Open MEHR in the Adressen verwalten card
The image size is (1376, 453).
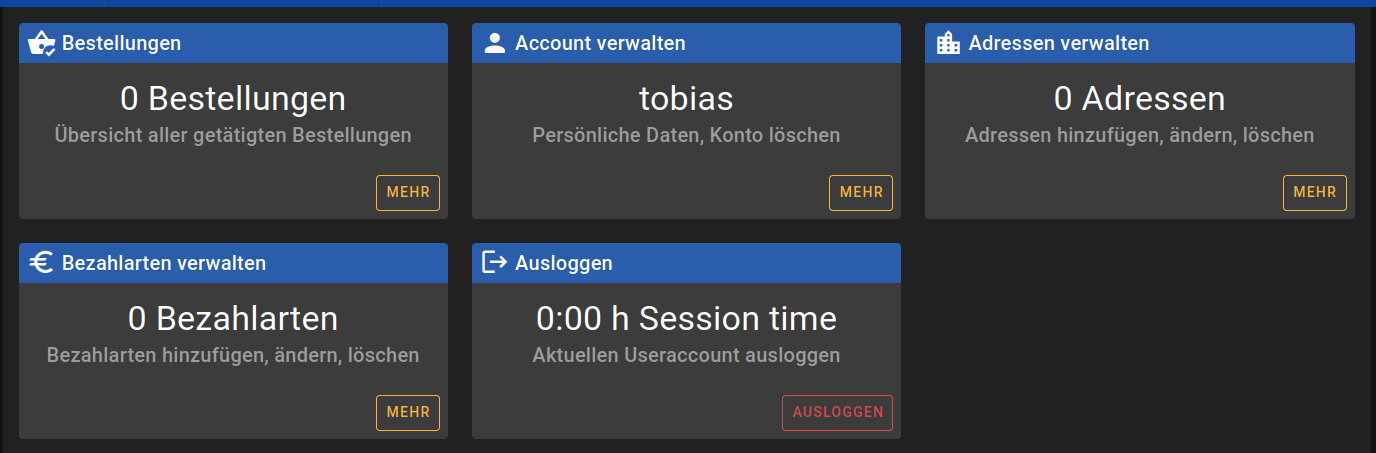coord(1314,193)
